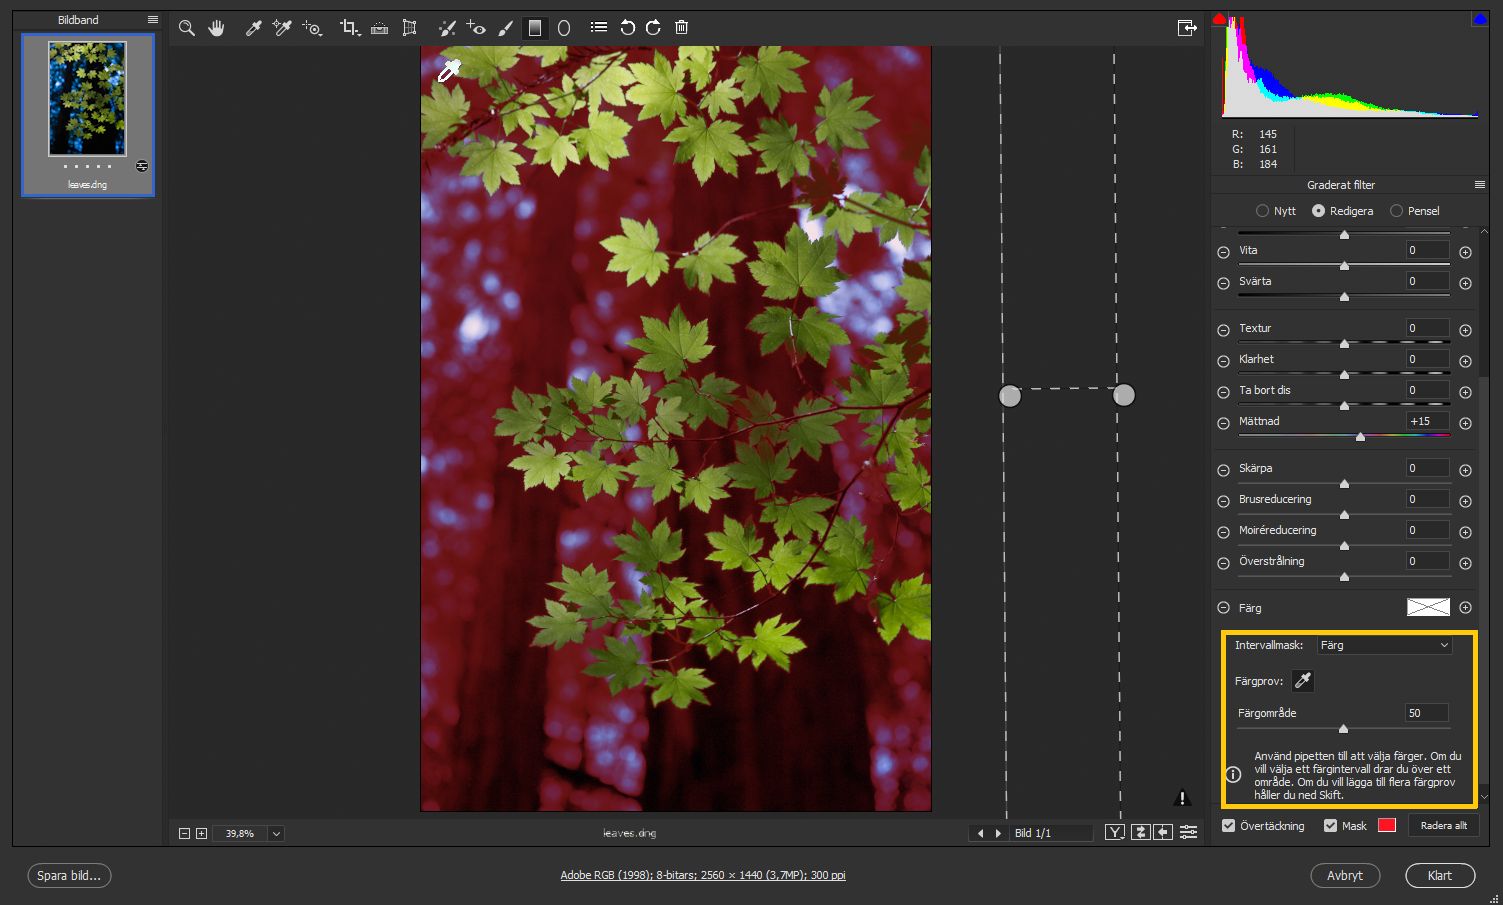Open the zoom level dropdown
The height and width of the screenshot is (905, 1503).
pyautogui.click(x=277, y=833)
